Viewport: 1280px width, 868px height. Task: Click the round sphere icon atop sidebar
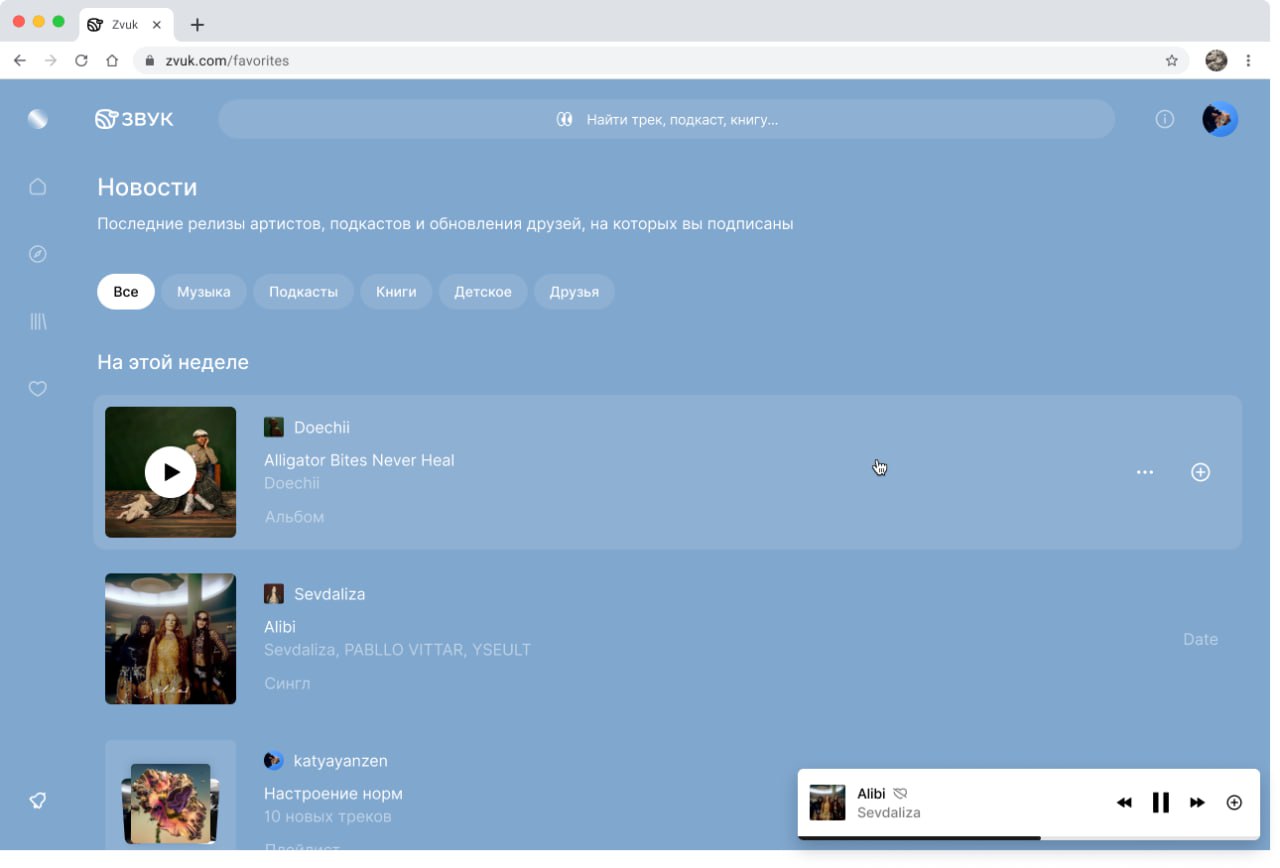click(x=38, y=119)
